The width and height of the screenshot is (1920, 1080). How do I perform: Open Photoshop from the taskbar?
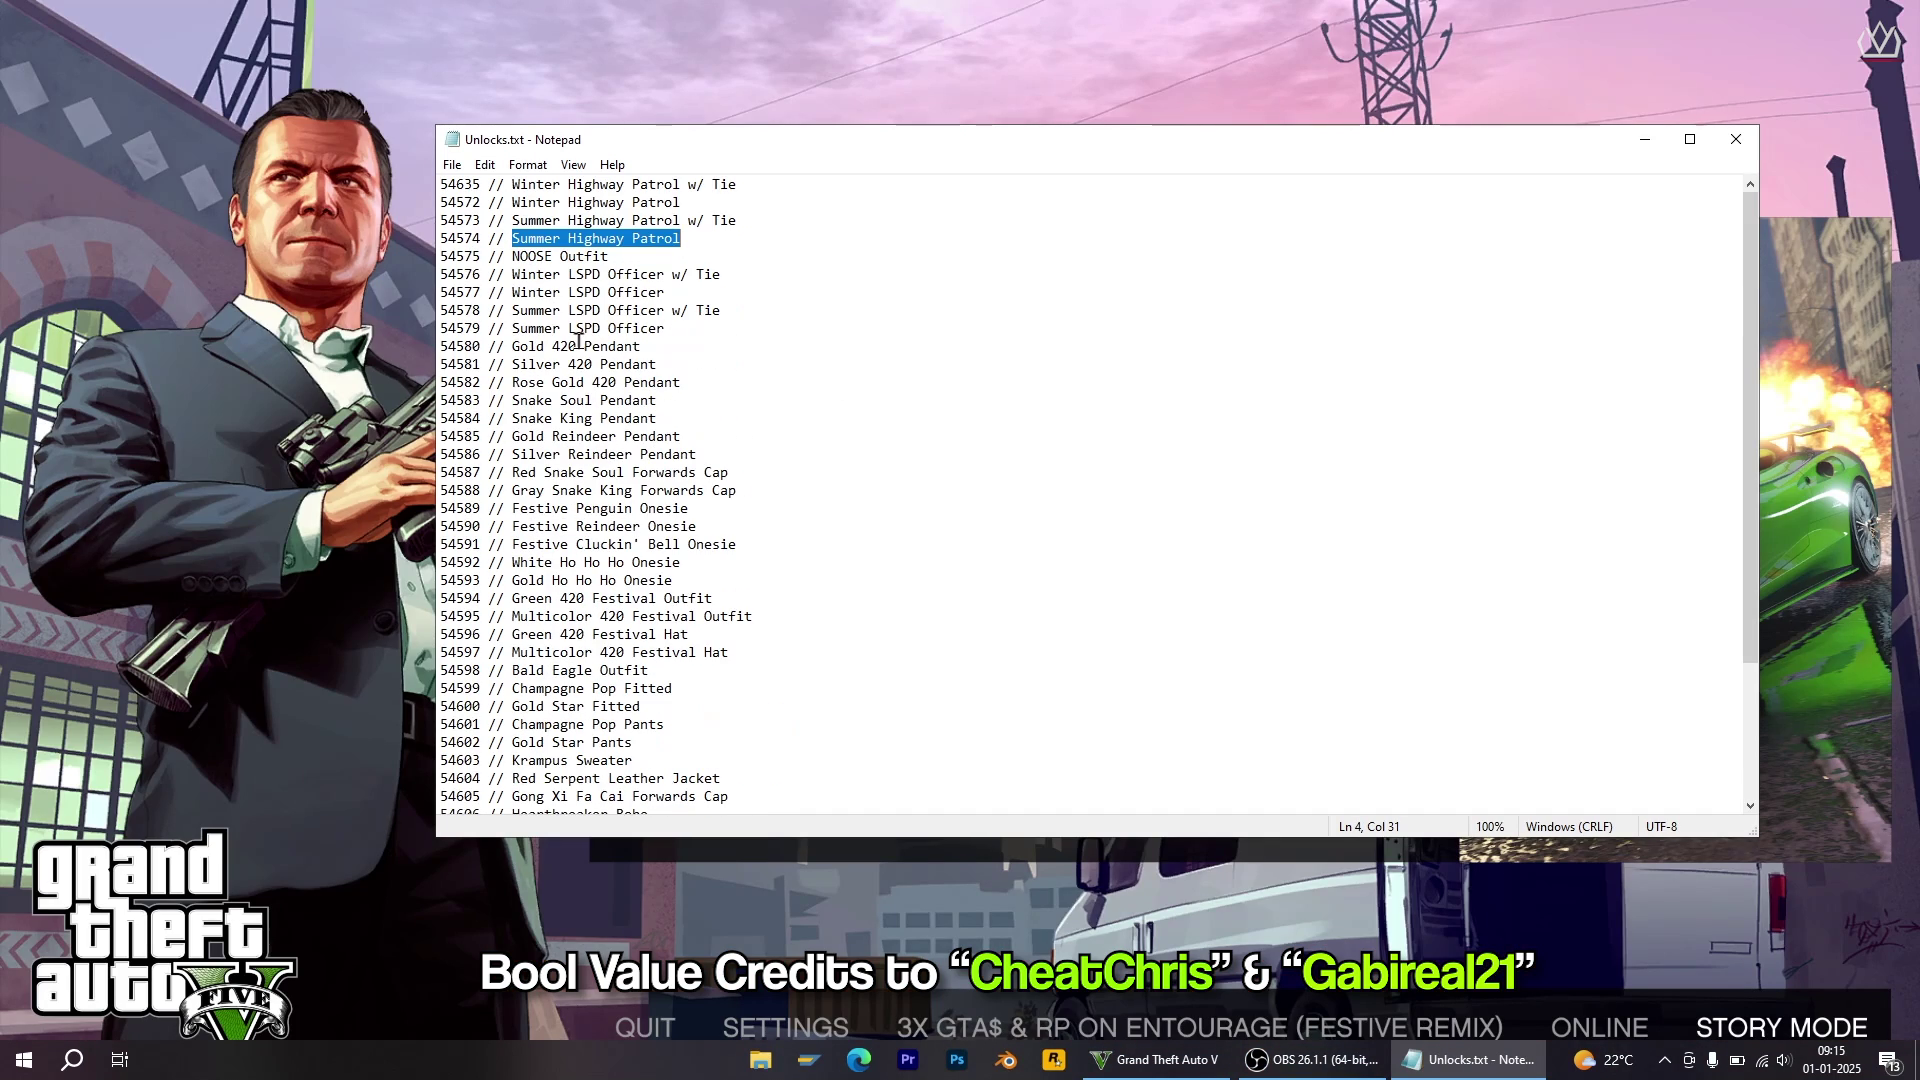(957, 1060)
